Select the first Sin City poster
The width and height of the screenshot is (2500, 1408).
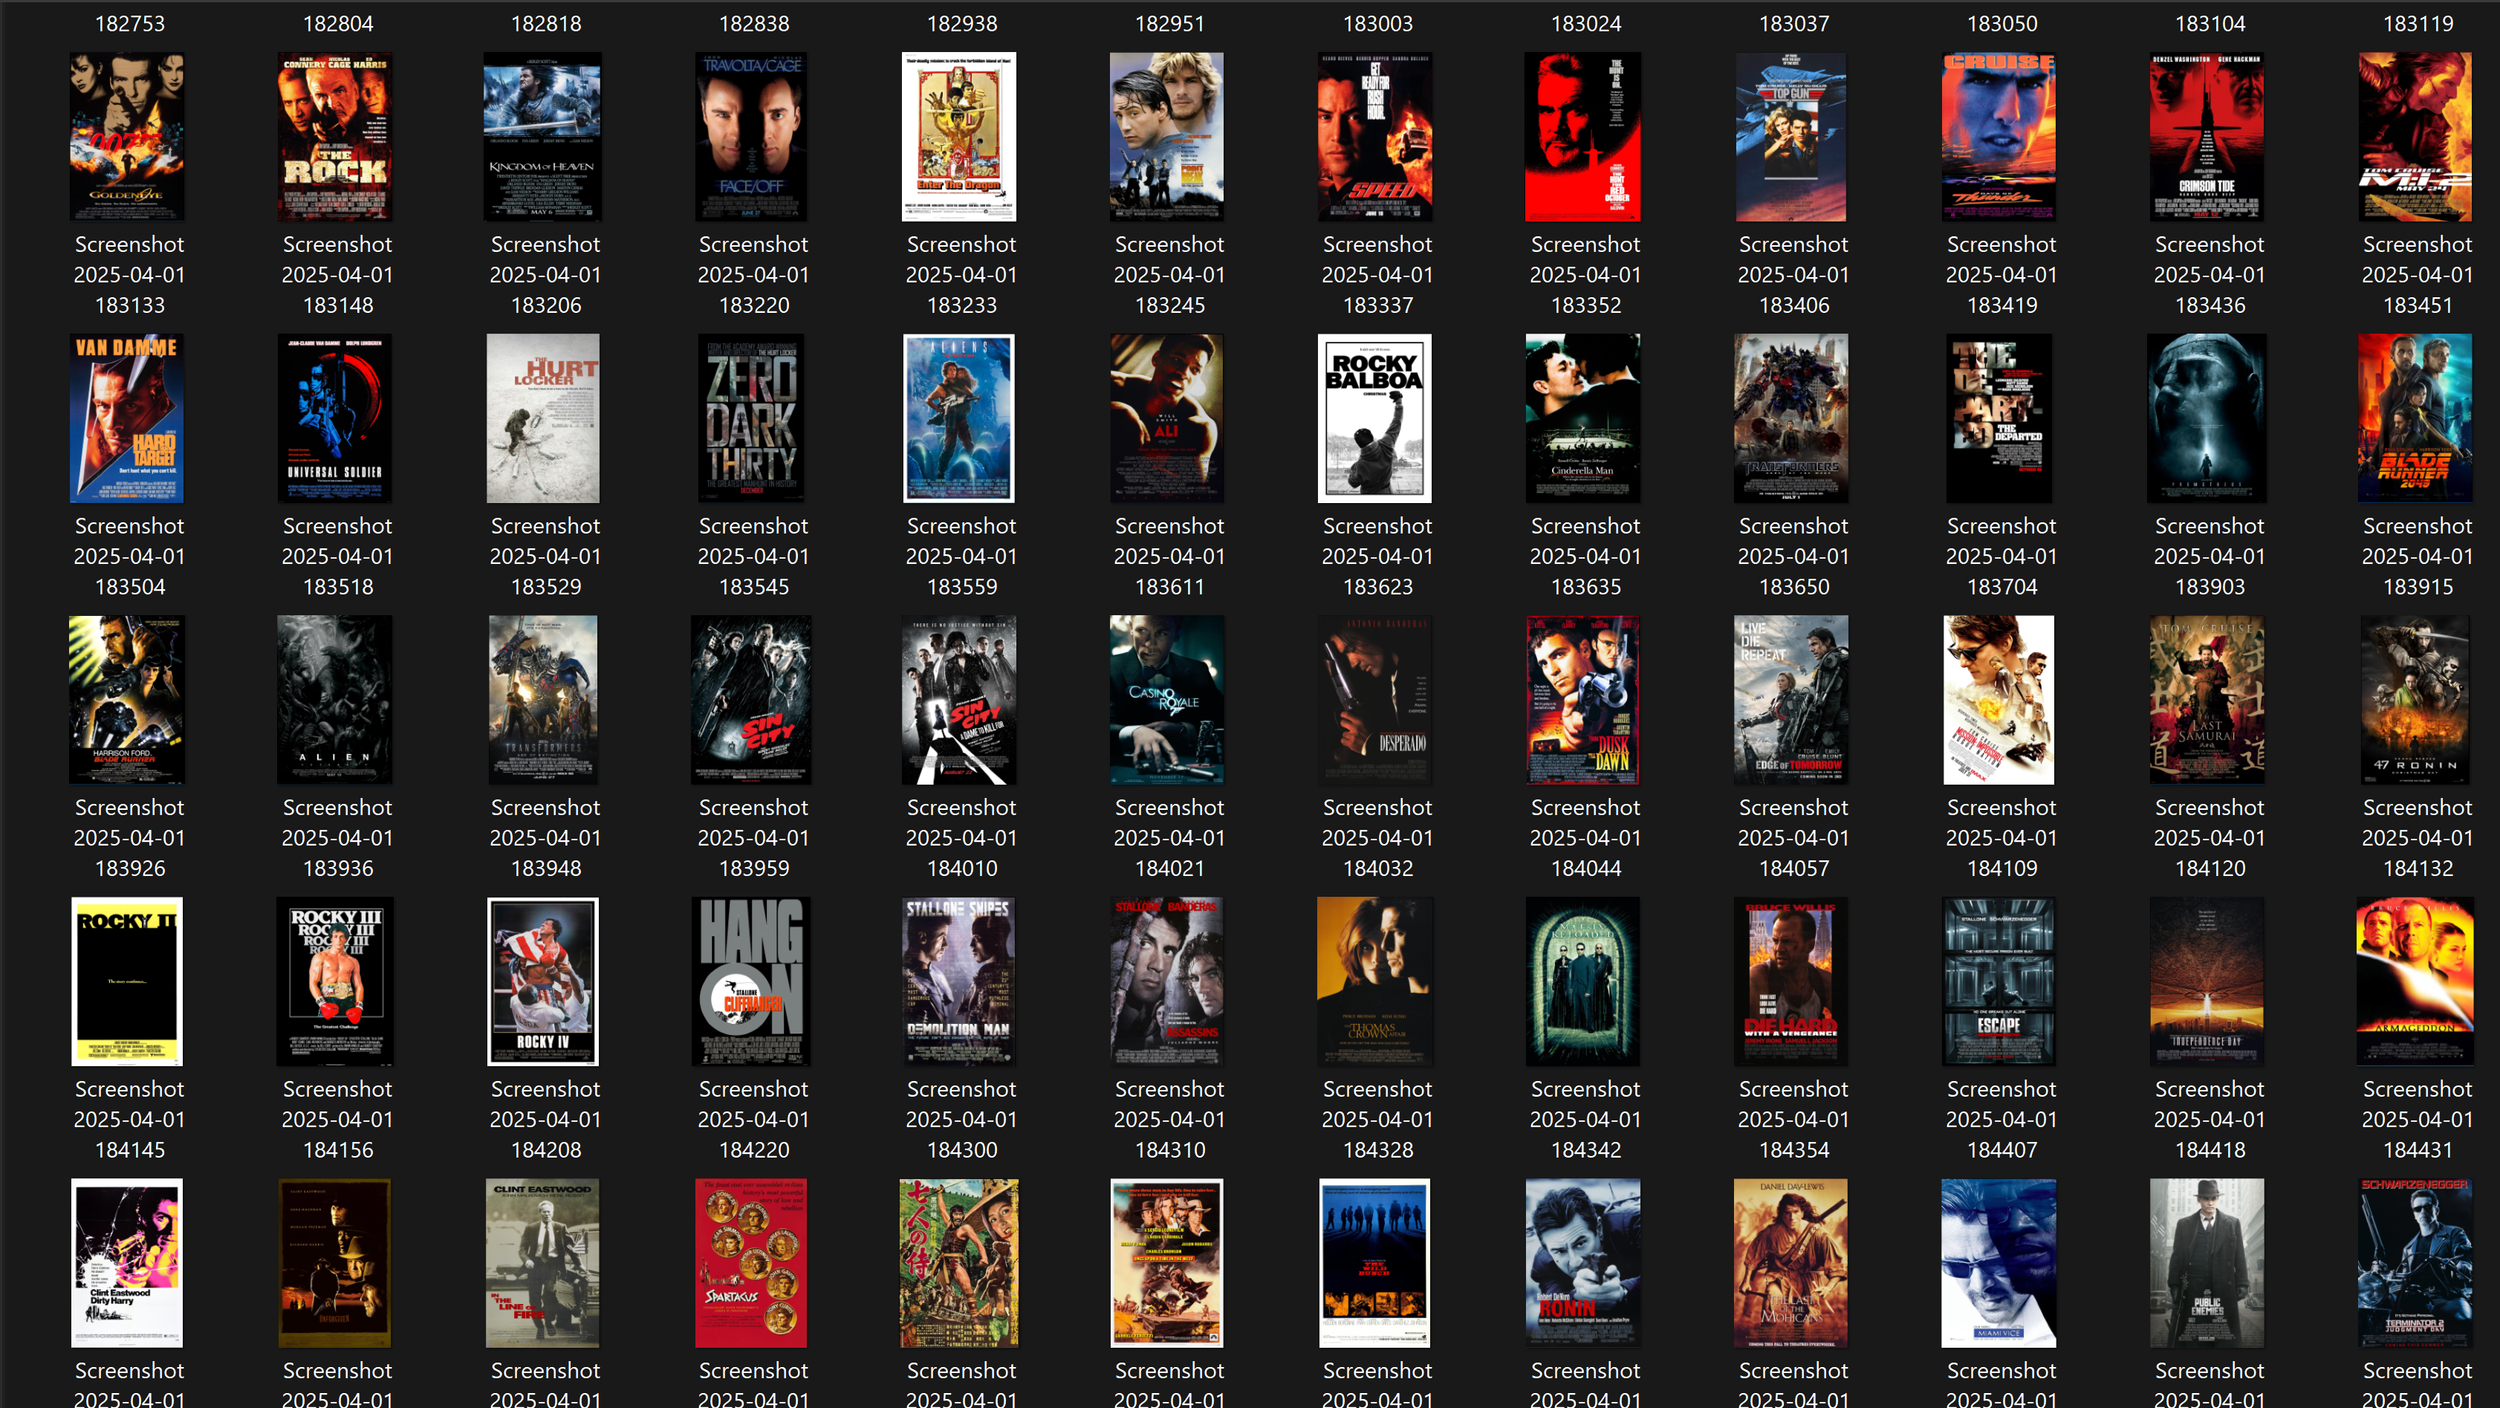(x=751, y=700)
